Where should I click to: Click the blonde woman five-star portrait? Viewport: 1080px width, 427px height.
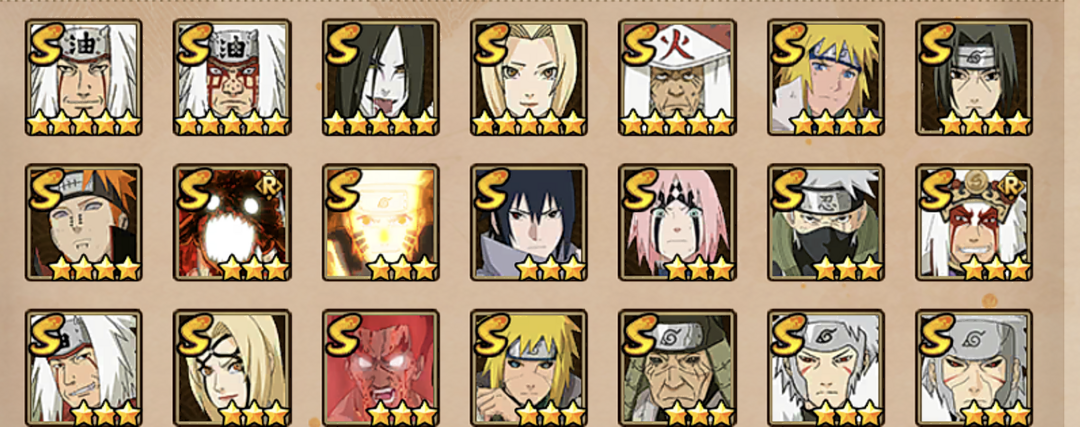[x=529, y=77]
